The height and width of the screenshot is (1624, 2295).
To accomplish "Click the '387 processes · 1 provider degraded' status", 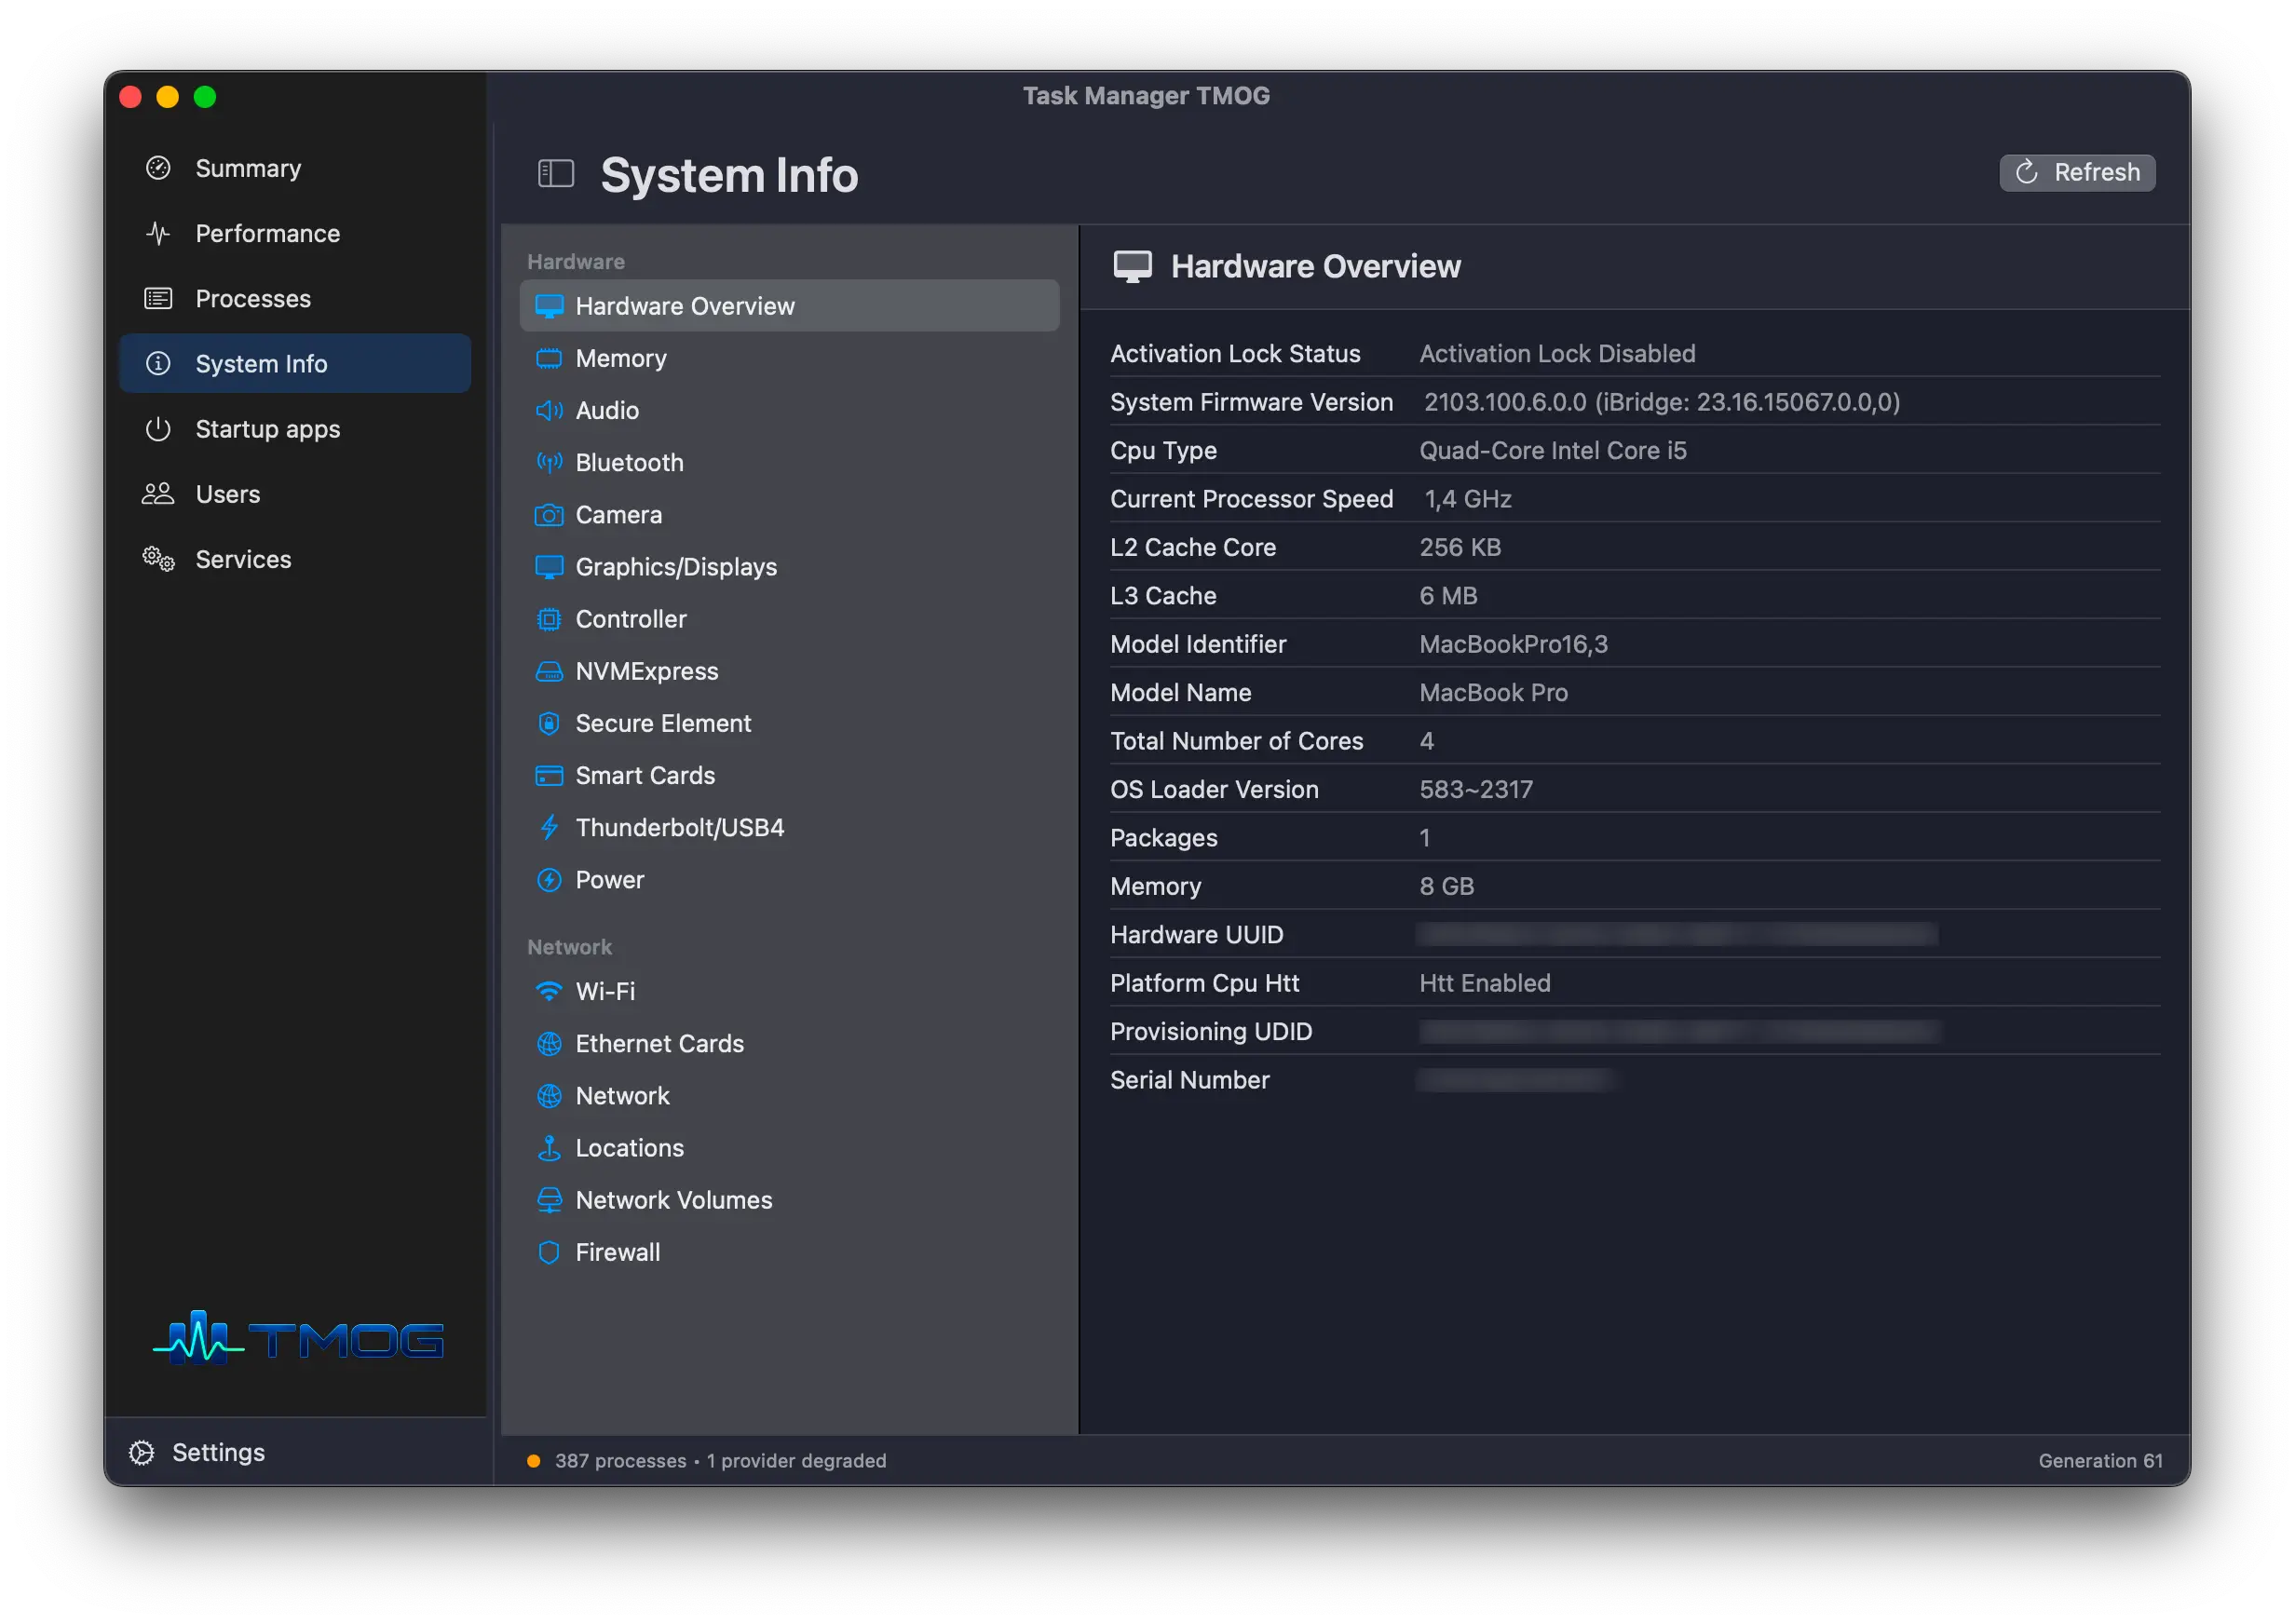I will [720, 1461].
